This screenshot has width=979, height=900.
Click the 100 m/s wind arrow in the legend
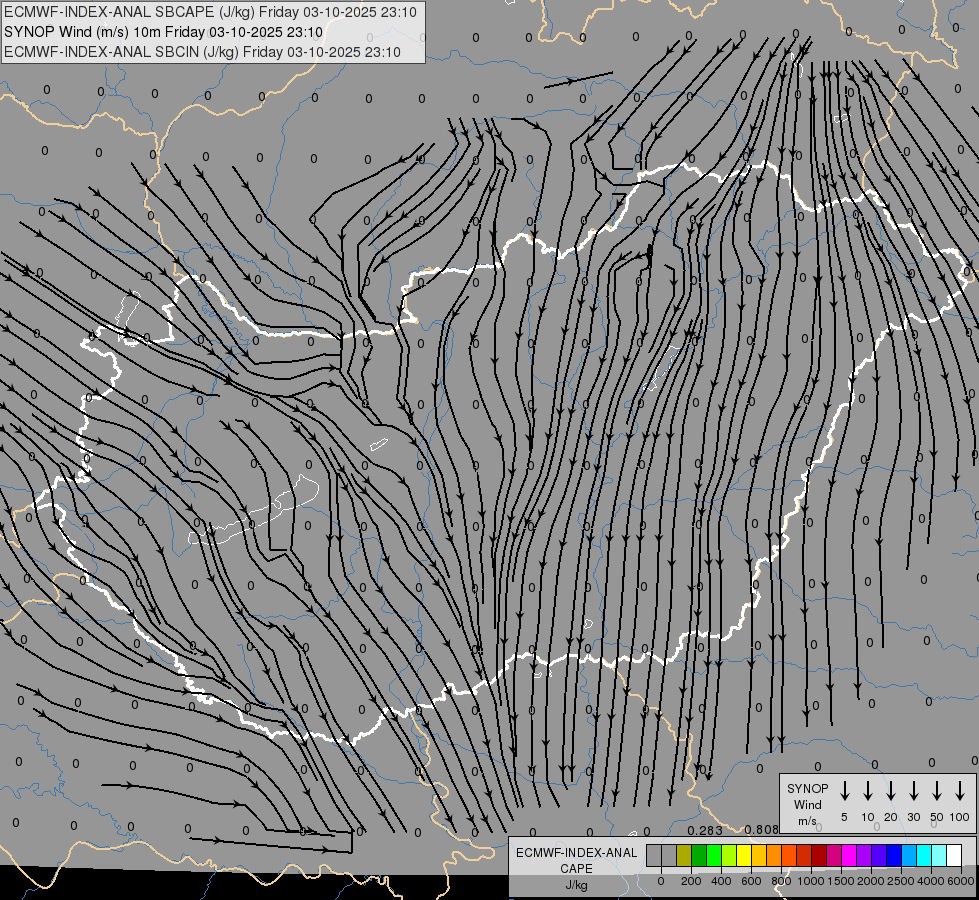pos(960,790)
